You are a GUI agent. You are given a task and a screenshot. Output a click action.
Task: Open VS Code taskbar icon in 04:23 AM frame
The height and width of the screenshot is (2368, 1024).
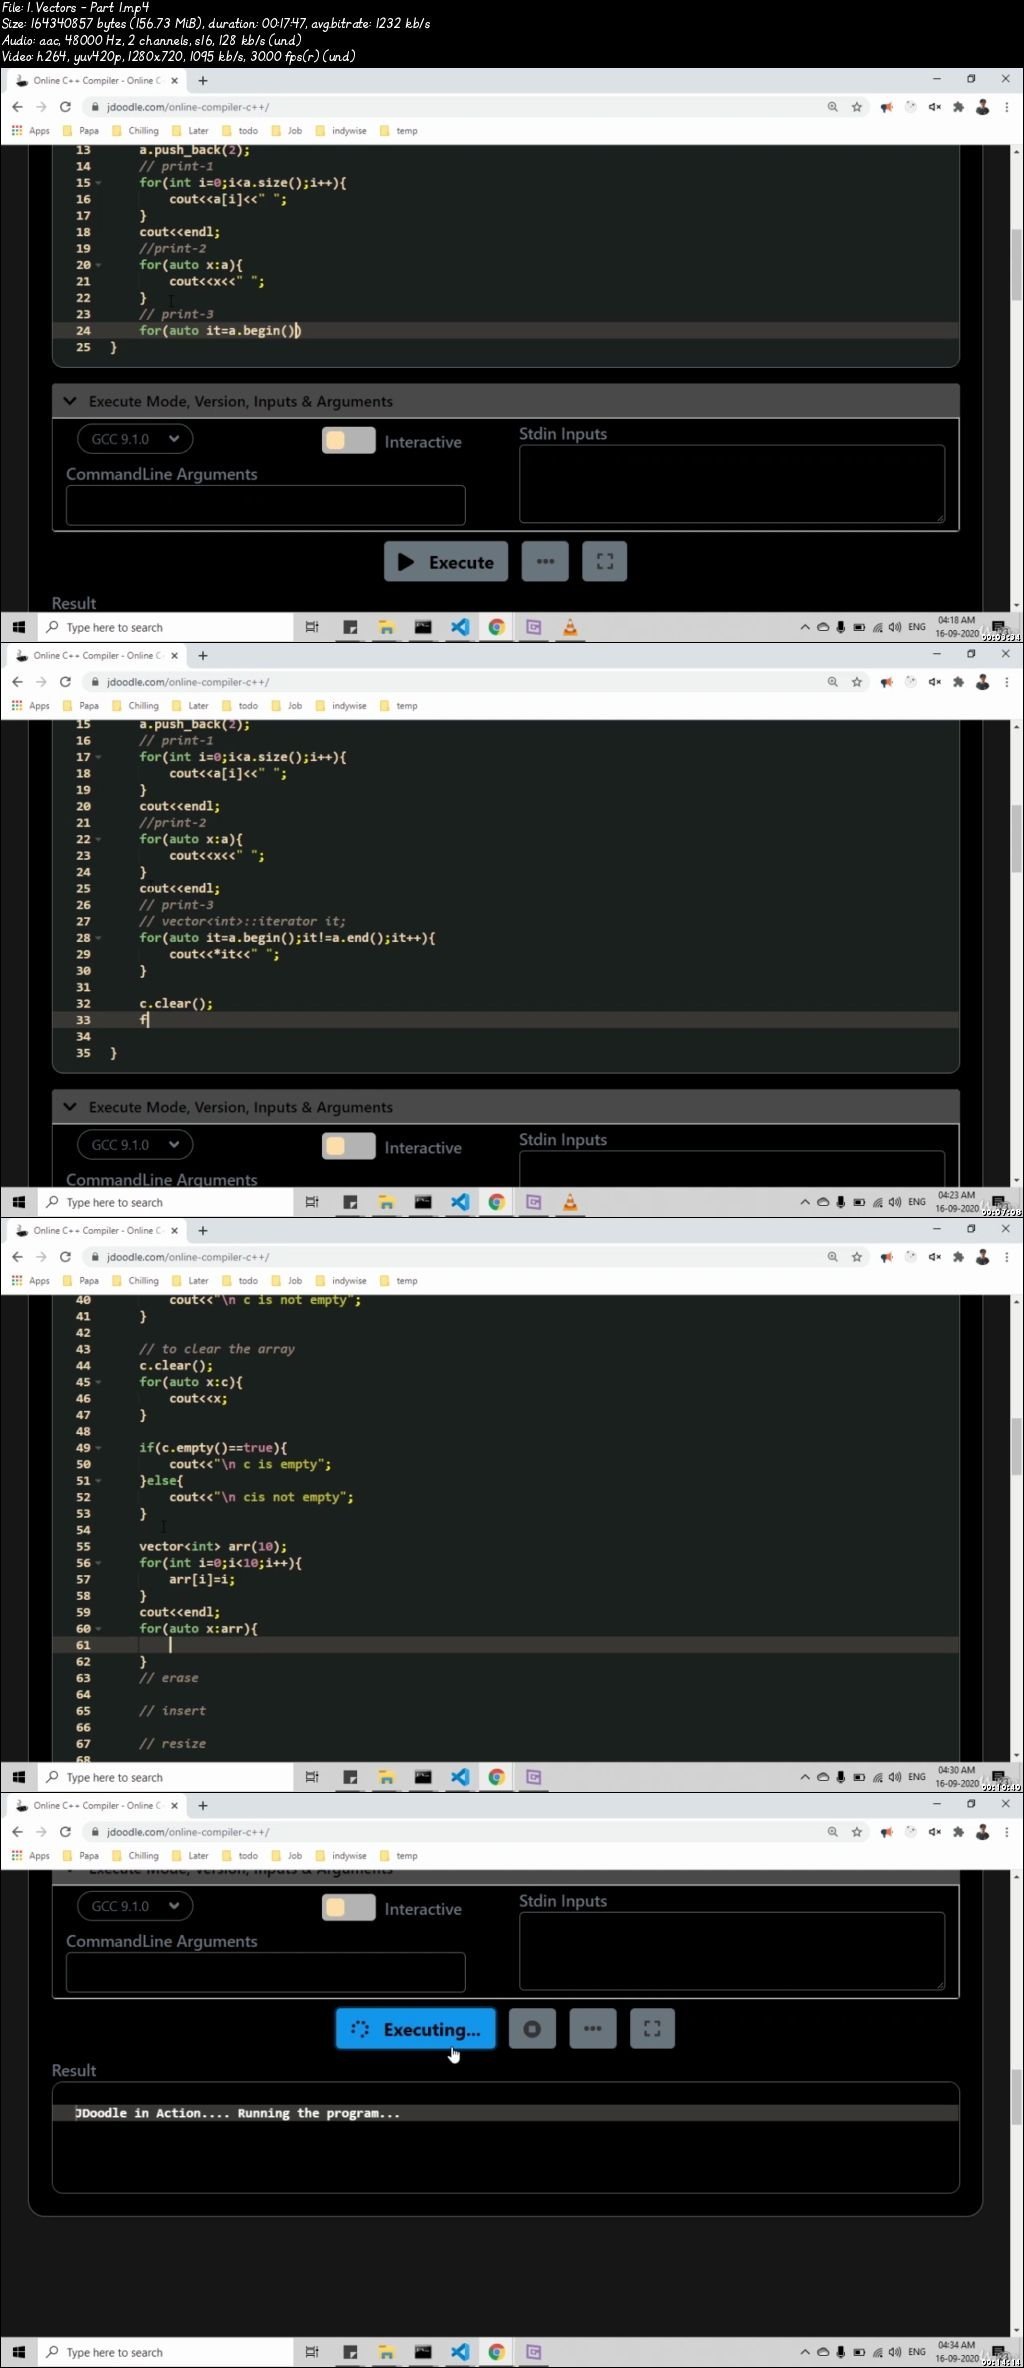(460, 1202)
